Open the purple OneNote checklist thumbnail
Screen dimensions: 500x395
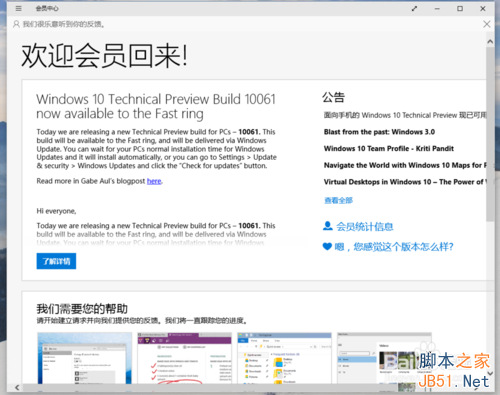click(x=185, y=358)
